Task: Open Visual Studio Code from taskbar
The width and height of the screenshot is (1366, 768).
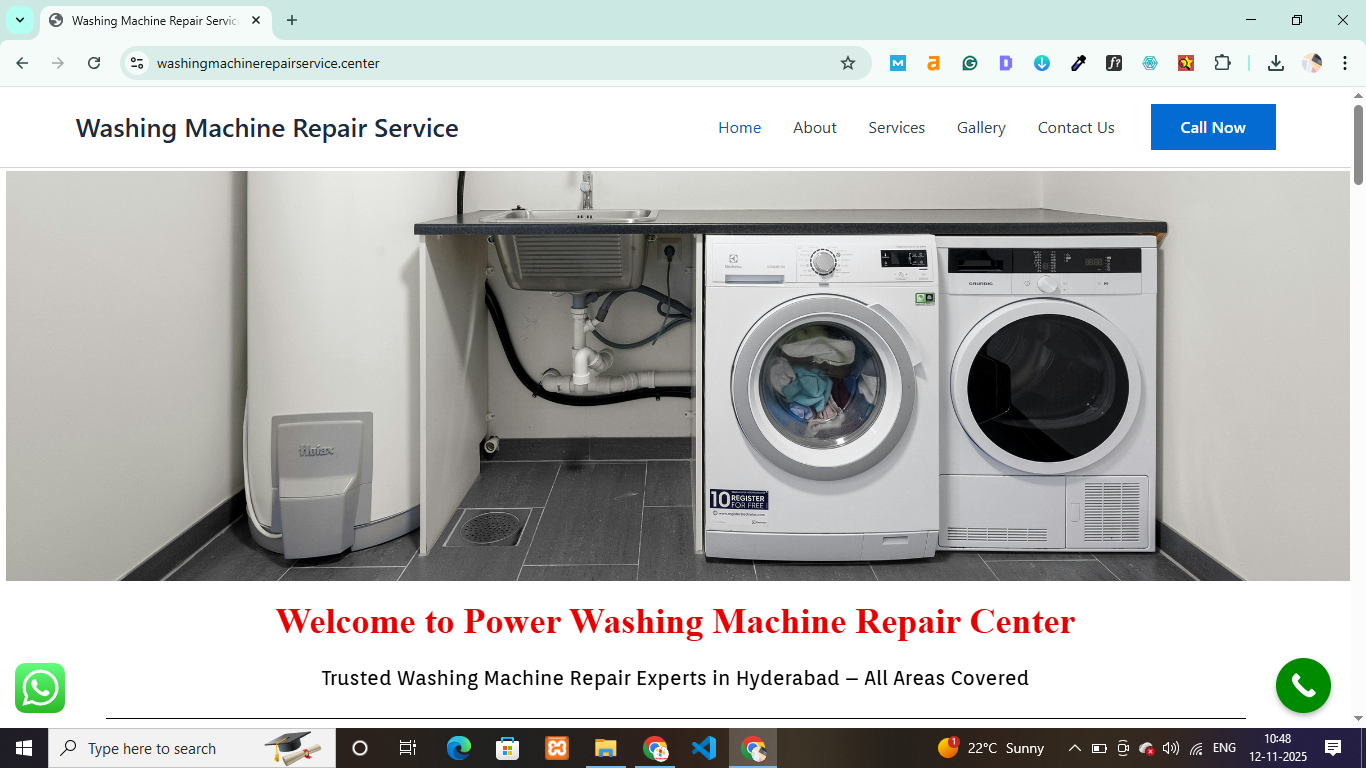Action: (704, 748)
